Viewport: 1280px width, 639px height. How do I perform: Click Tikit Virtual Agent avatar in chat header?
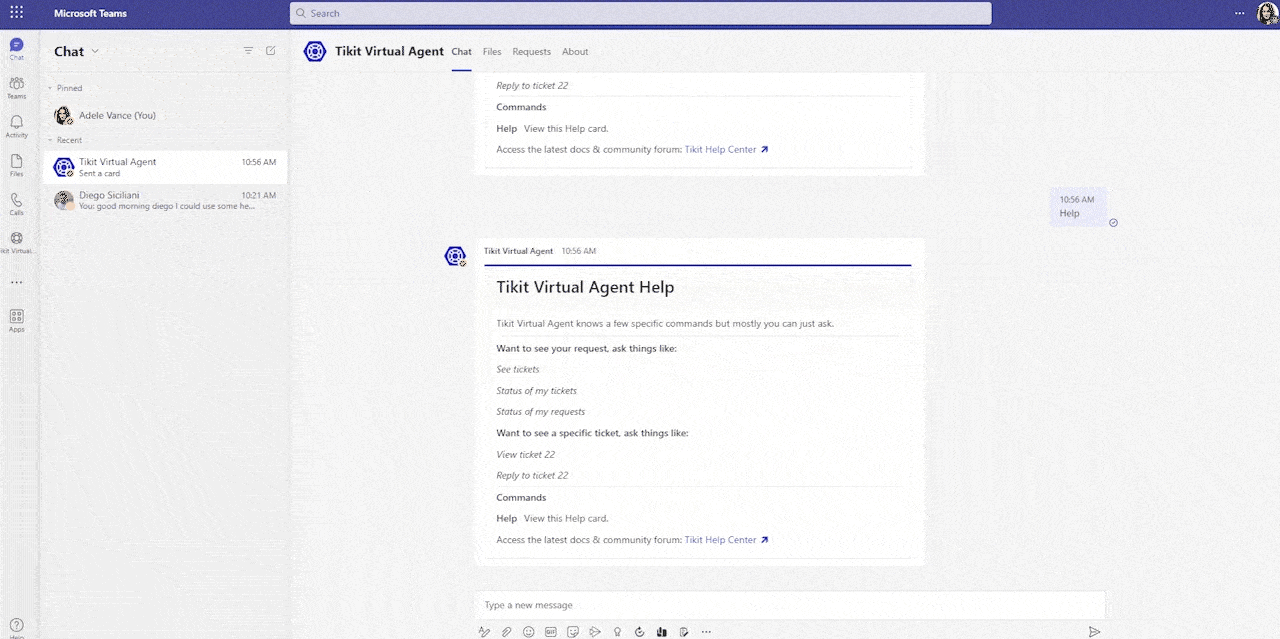click(315, 51)
